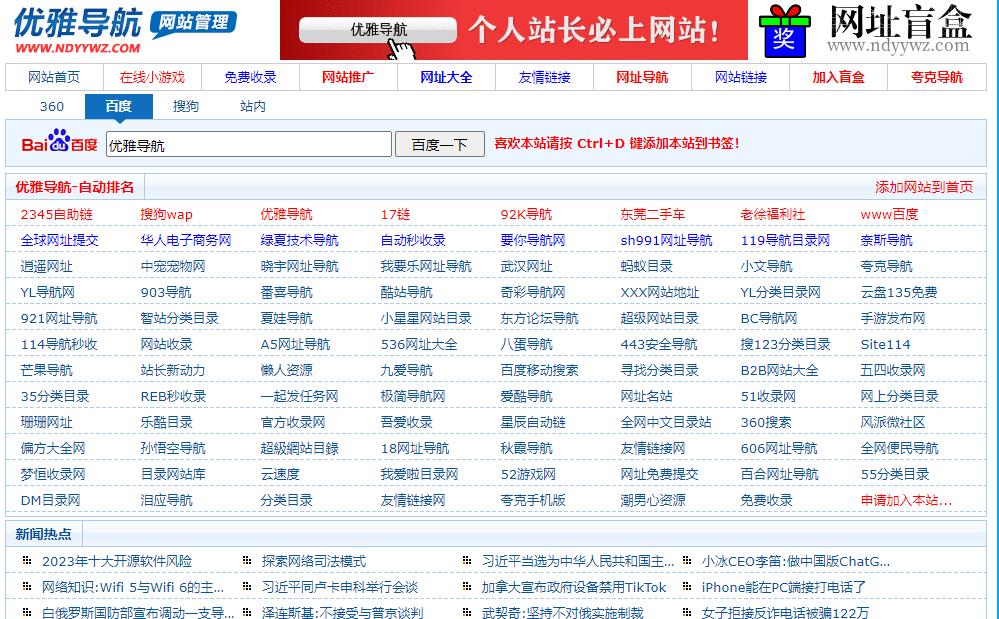999x619 pixels.
Task: Open news iPhone能在PC端接打电话了
Action: point(784,587)
